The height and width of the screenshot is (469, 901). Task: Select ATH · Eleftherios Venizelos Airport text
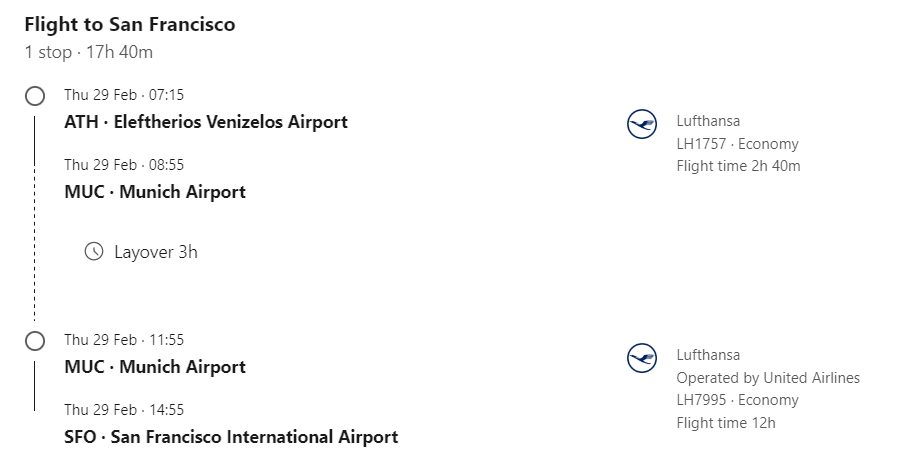click(x=206, y=122)
